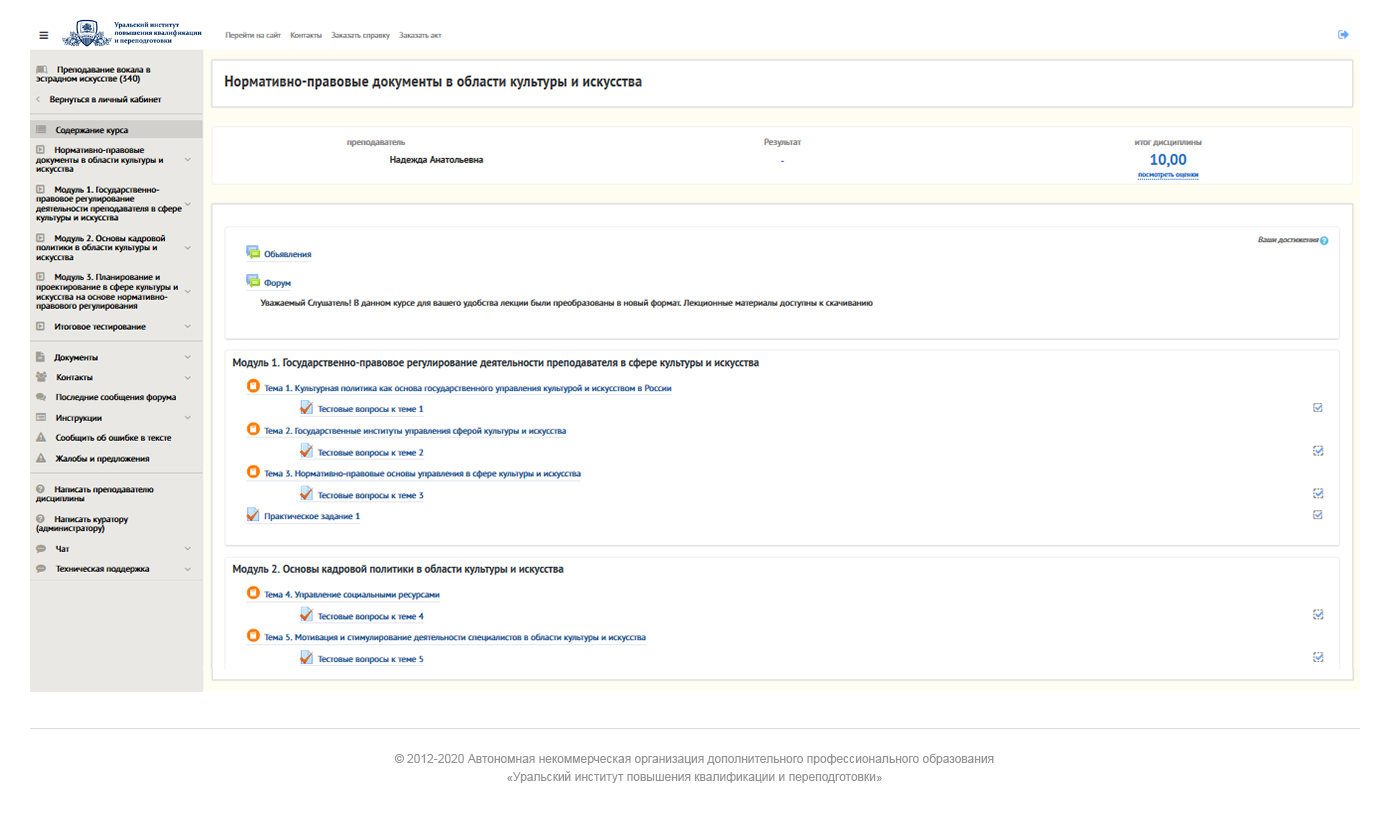Click the hamburger menu icon
The height and width of the screenshot is (830, 1390).
click(x=44, y=35)
